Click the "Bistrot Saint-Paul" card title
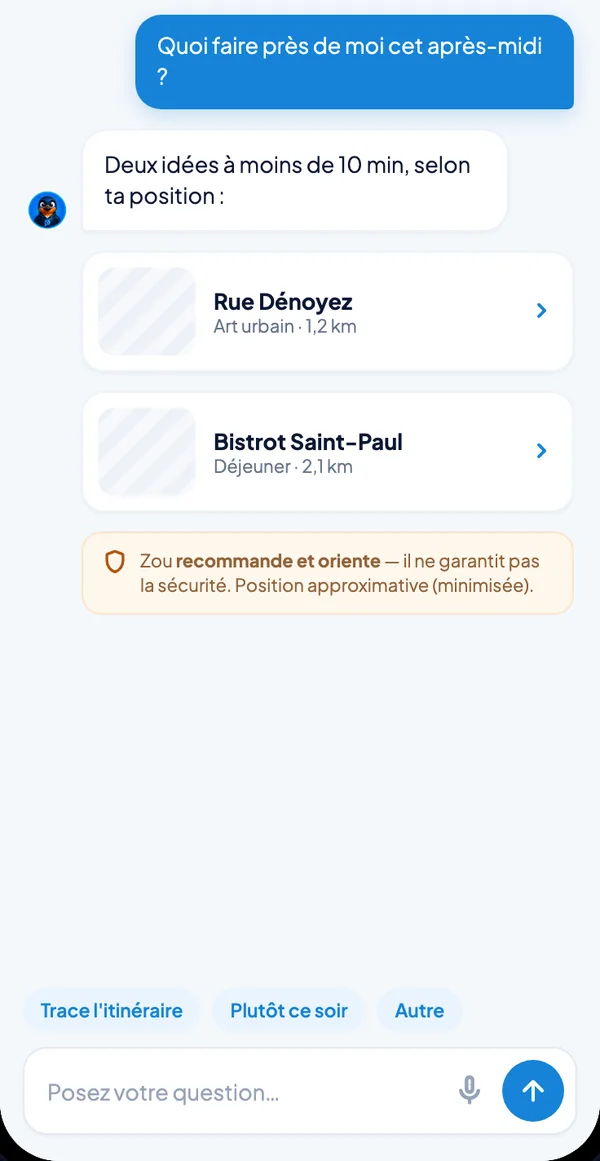 (x=308, y=442)
